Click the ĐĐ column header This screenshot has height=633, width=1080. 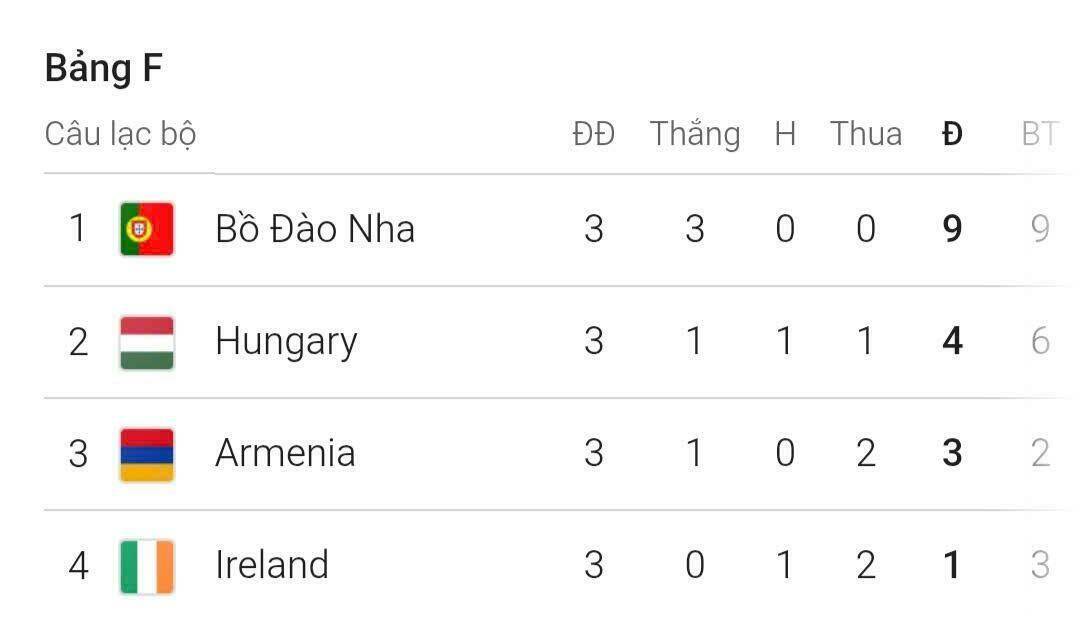pyautogui.click(x=593, y=134)
